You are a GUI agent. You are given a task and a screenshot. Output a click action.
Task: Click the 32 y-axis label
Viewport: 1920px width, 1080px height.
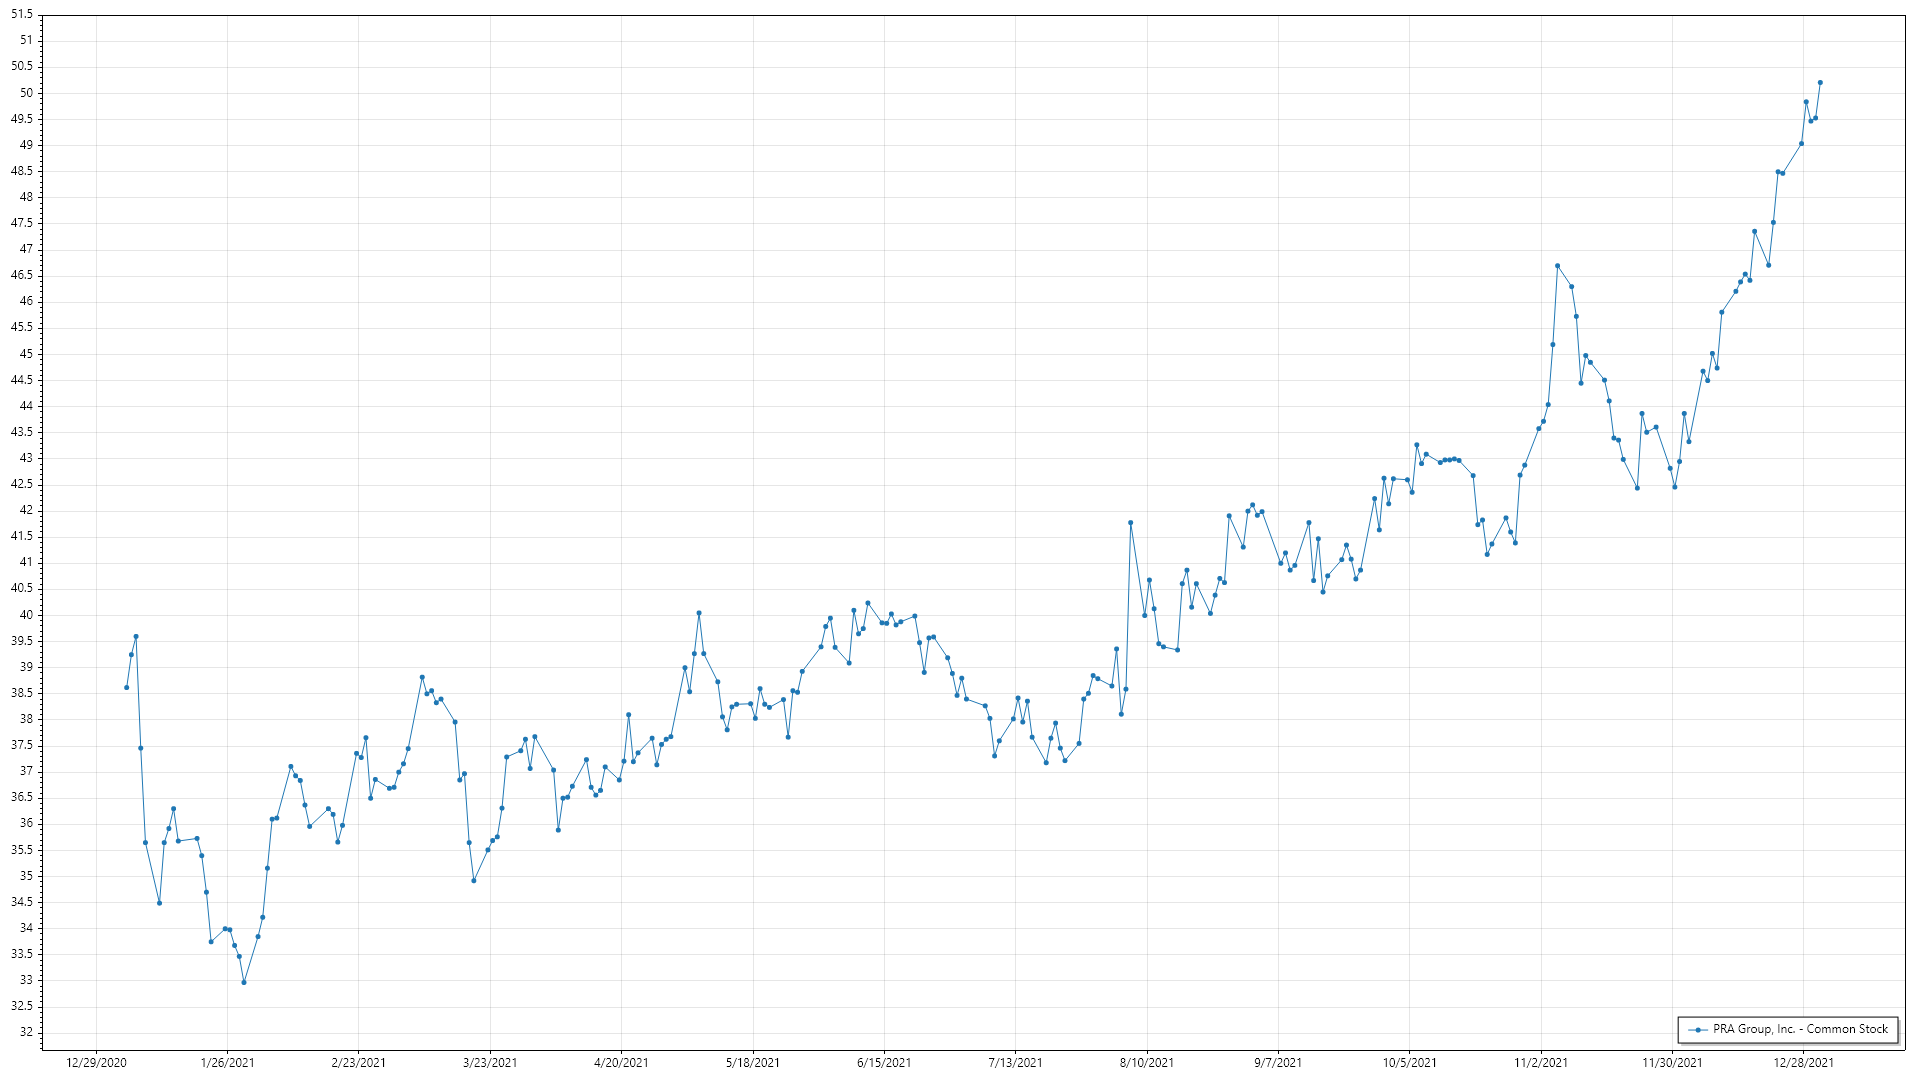(x=26, y=1032)
